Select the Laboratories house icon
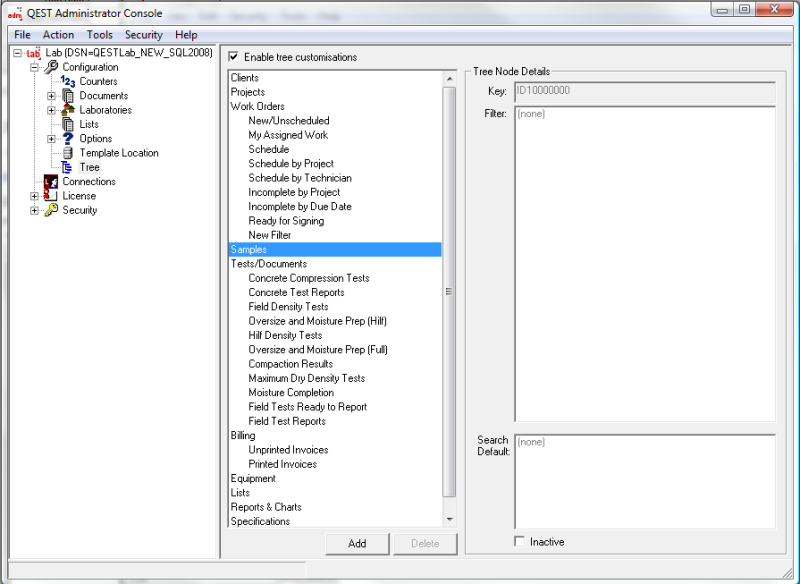 point(70,110)
